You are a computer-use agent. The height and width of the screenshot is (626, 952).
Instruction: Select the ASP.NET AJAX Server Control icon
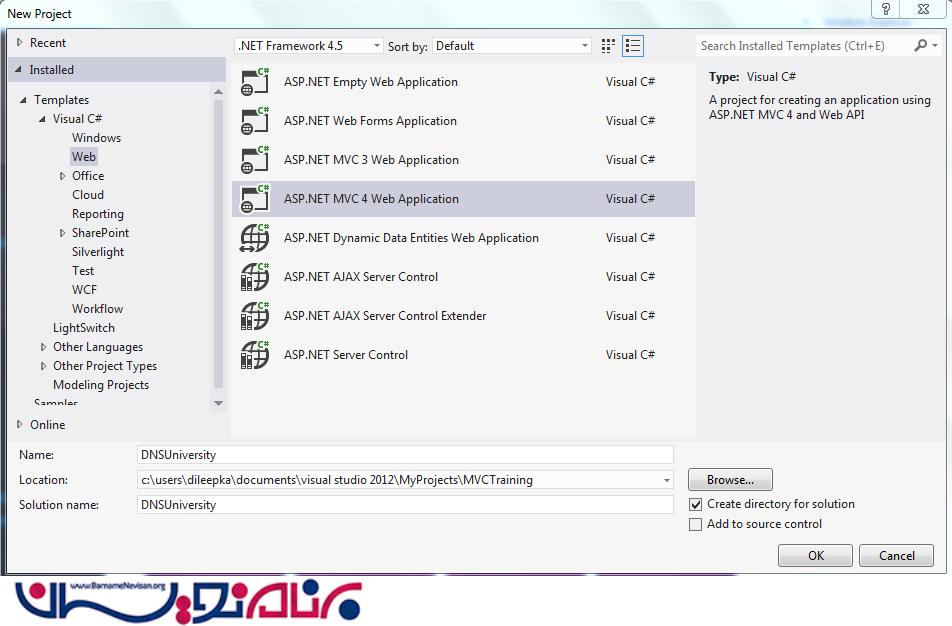tap(255, 278)
